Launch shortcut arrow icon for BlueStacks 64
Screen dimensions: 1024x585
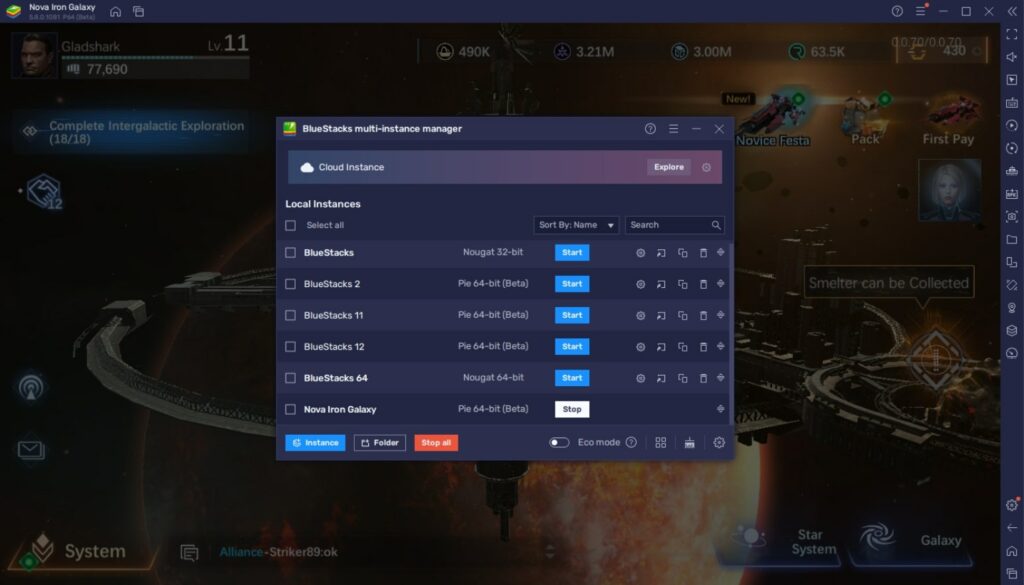pos(661,377)
